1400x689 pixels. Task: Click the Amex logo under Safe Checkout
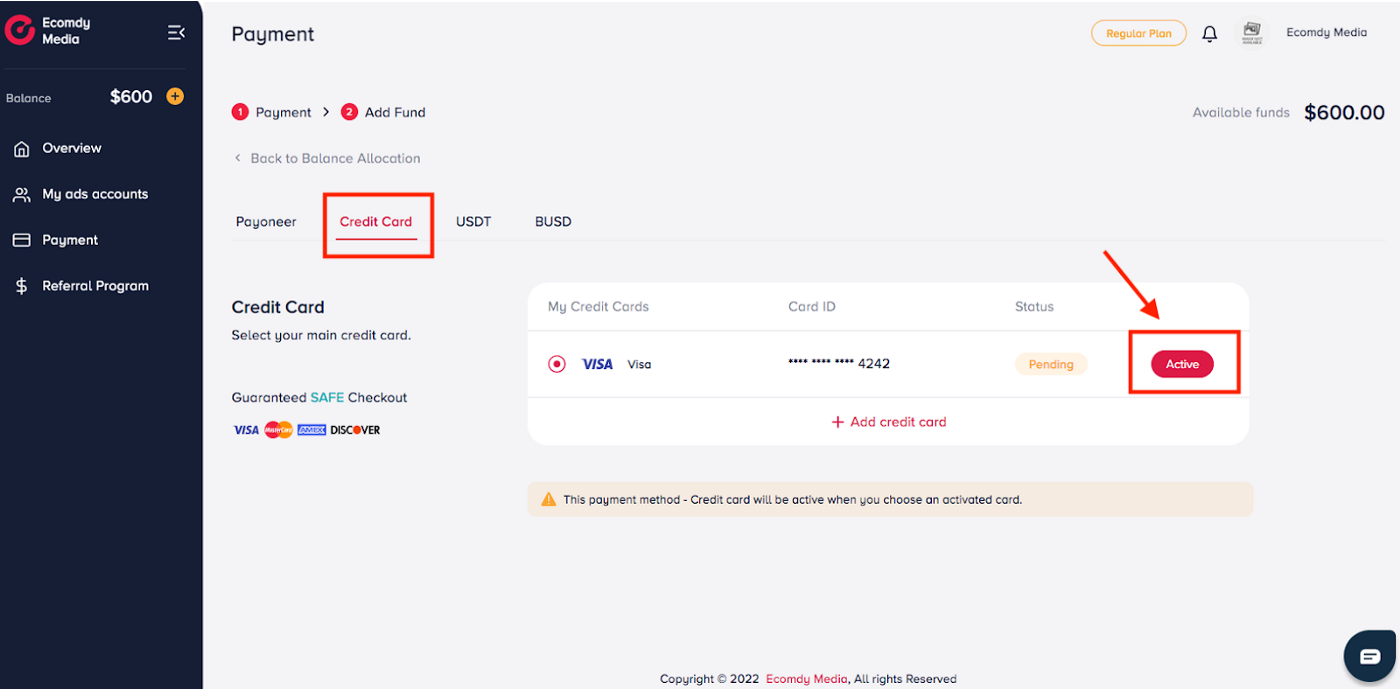[312, 430]
